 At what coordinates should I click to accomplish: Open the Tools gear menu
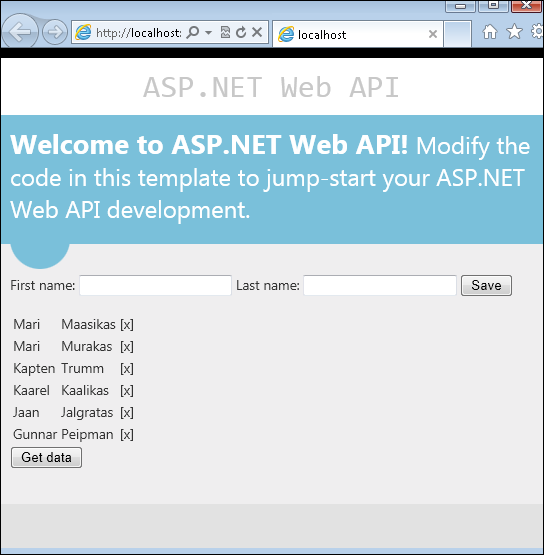tap(538, 32)
